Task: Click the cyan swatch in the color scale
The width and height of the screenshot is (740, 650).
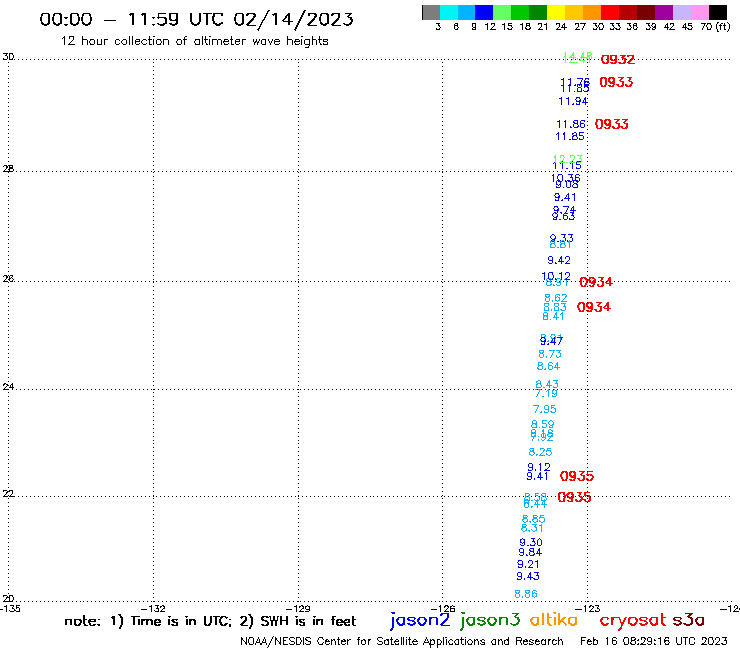Action: [x=449, y=12]
